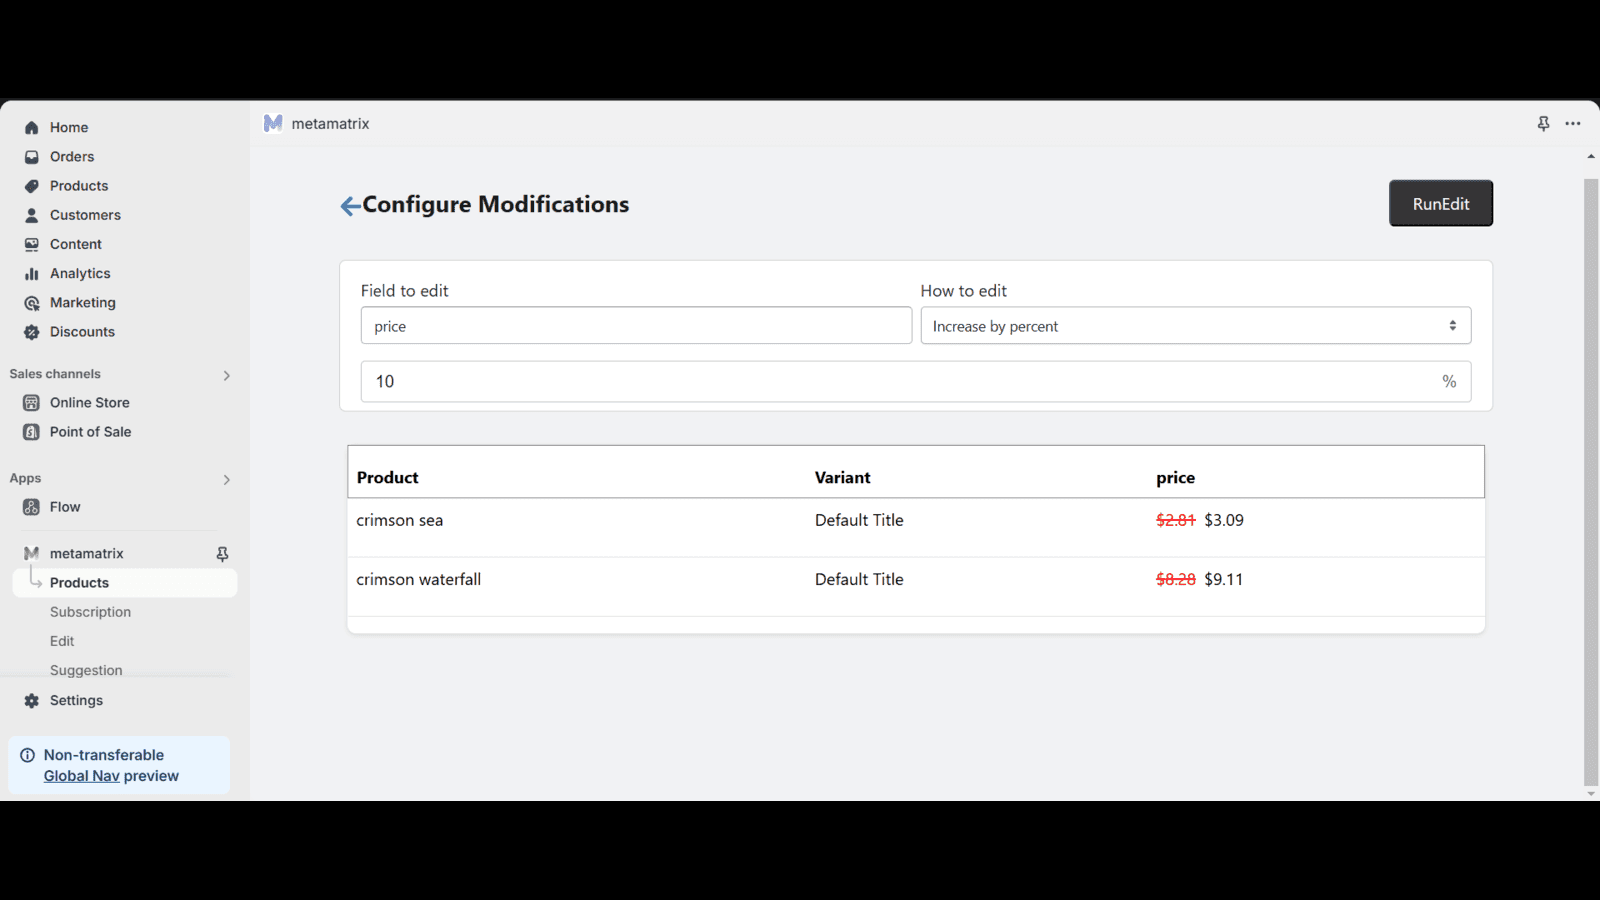Viewport: 1600px width, 900px height.
Task: Follow the Global Nav link
Action: point(81,776)
